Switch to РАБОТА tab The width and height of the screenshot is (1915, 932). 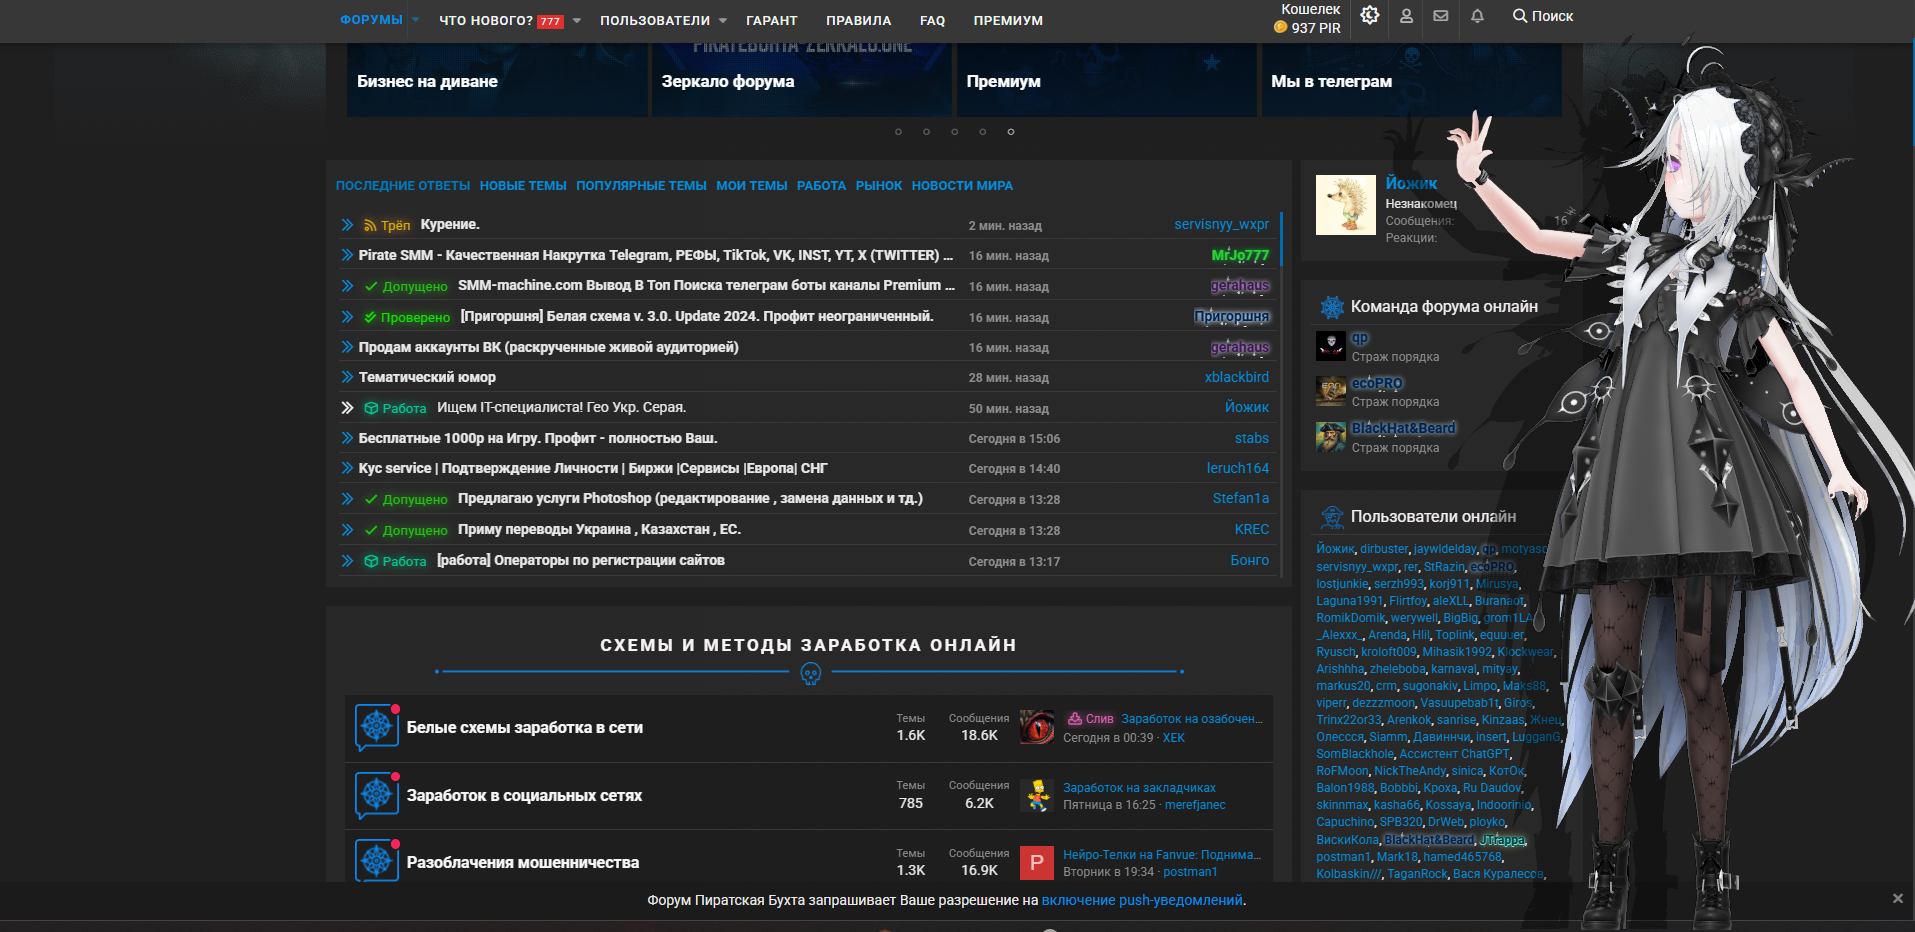tap(821, 186)
